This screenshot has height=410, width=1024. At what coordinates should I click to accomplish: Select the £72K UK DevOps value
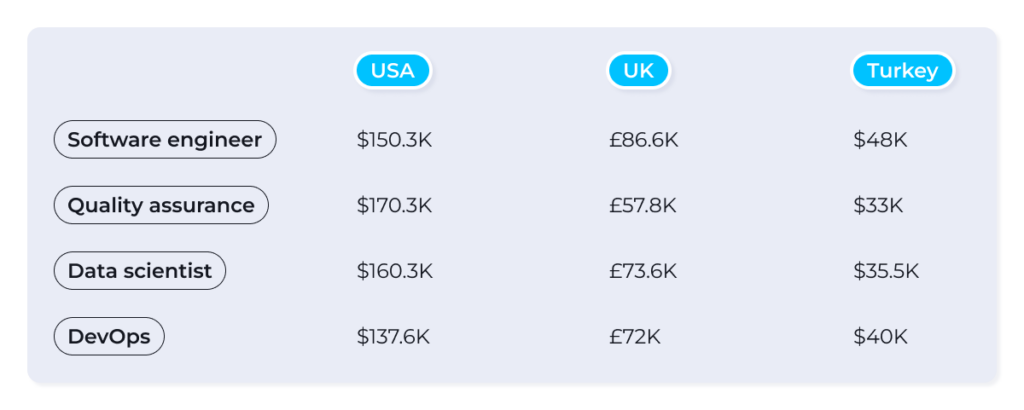click(634, 337)
